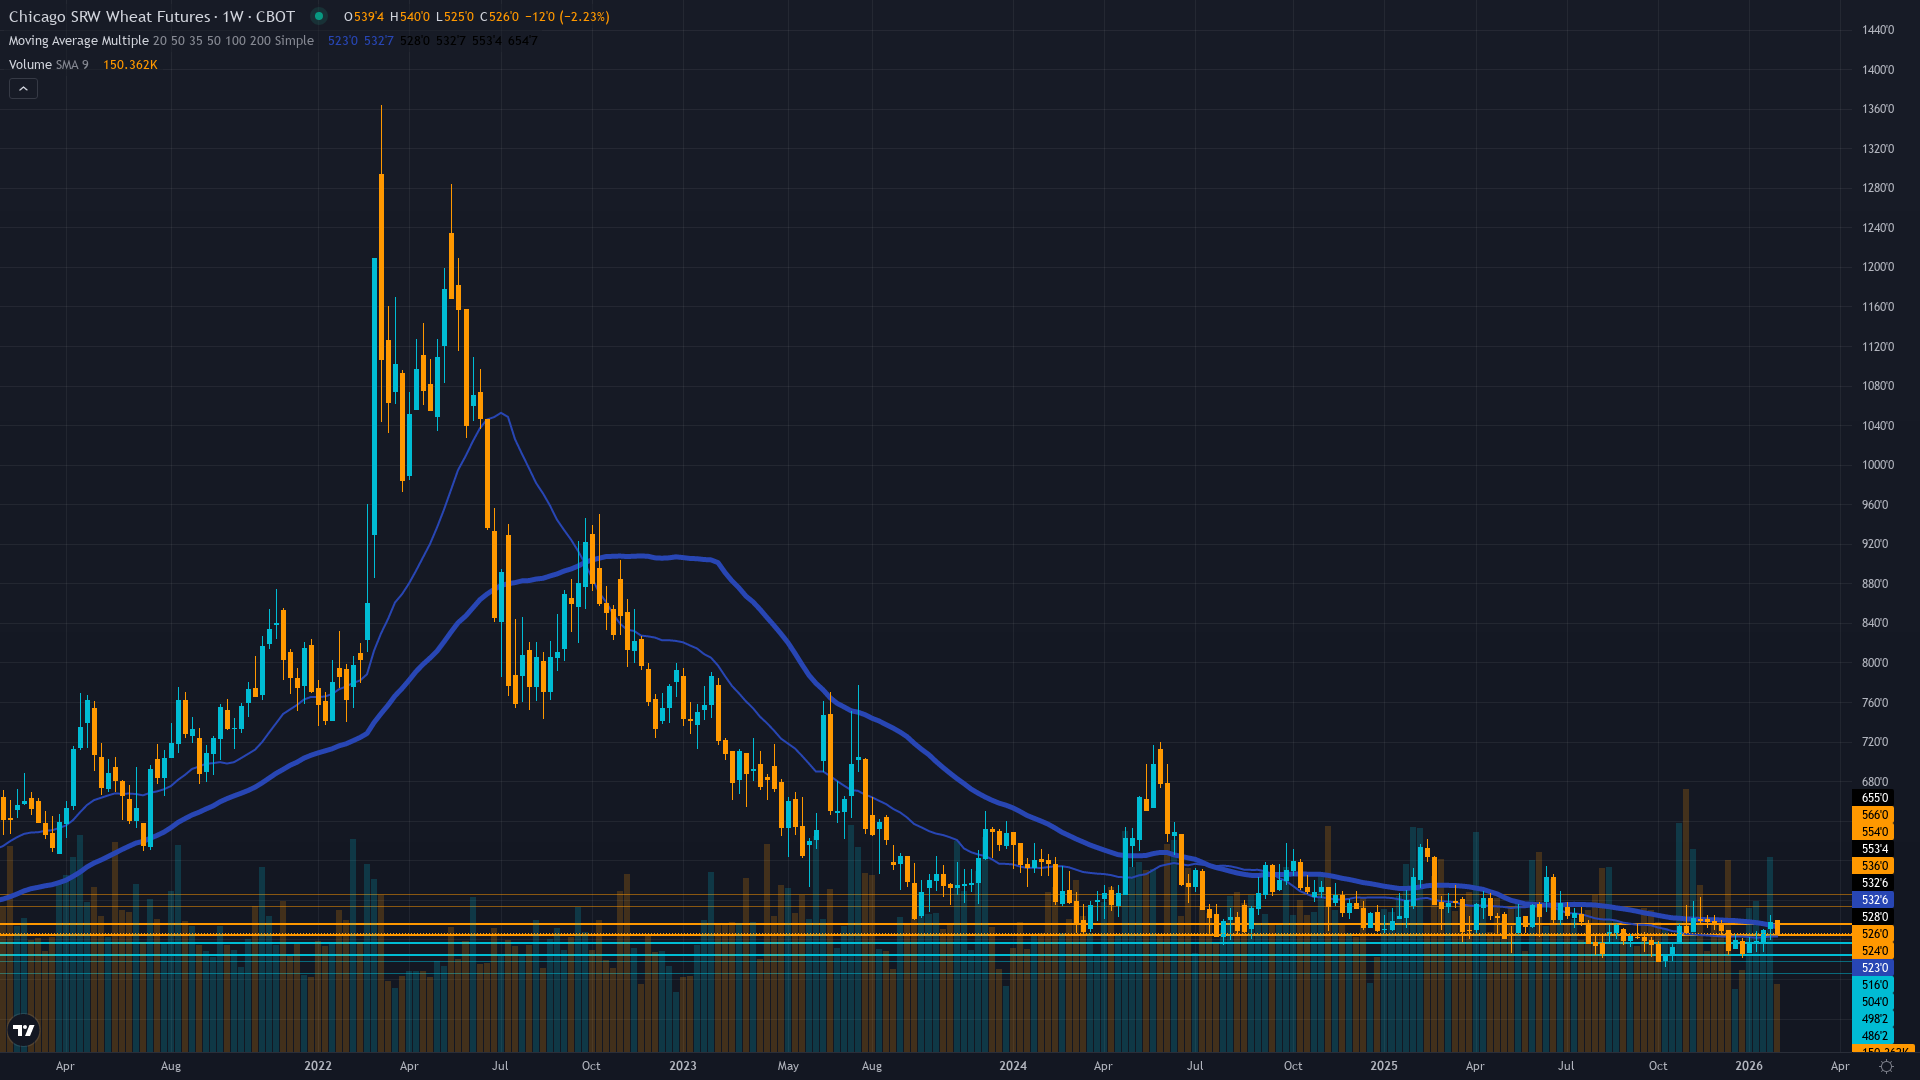The image size is (1920, 1080).
Task: Click the 1200'0 price scale label
Action: tap(1877, 267)
